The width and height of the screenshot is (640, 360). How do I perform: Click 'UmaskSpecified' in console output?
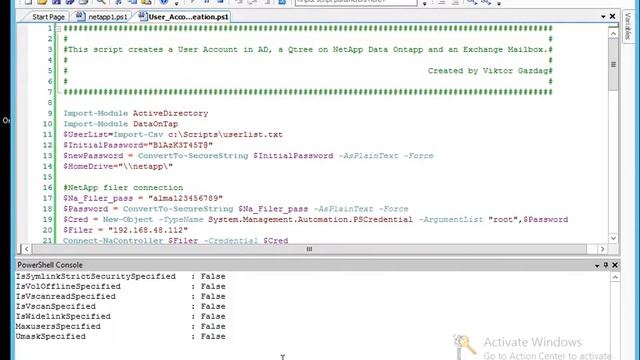51,337
